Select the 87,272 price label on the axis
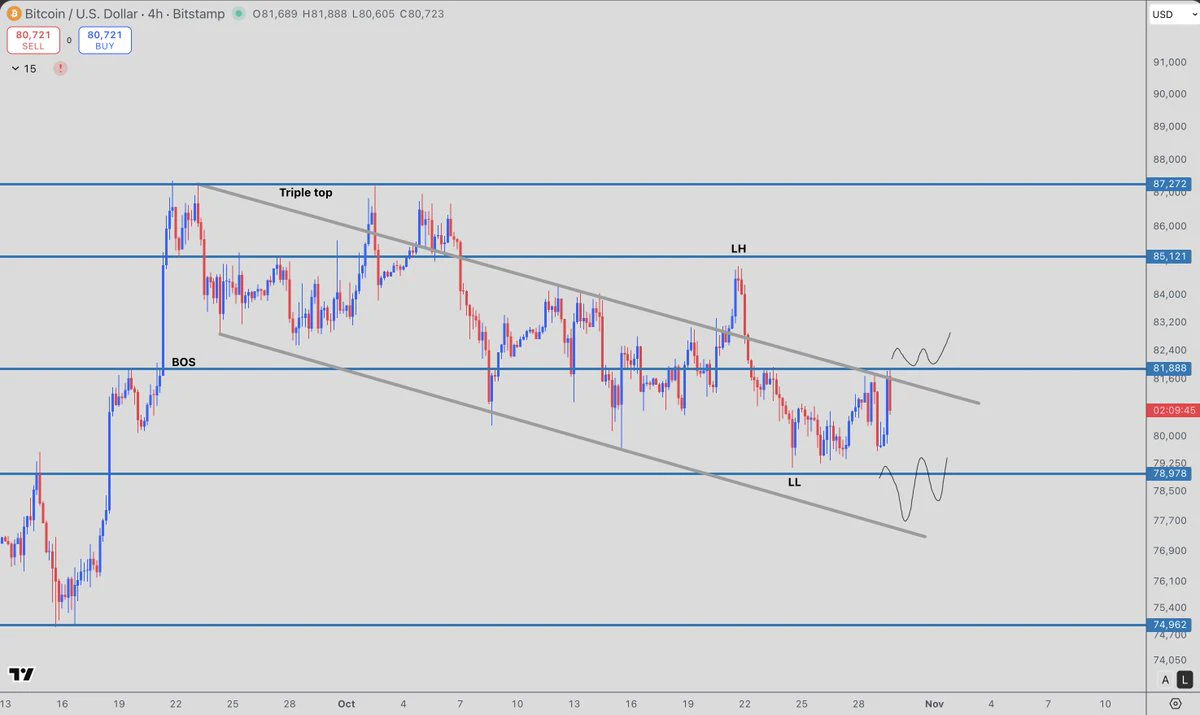The image size is (1200, 715). (1170, 184)
